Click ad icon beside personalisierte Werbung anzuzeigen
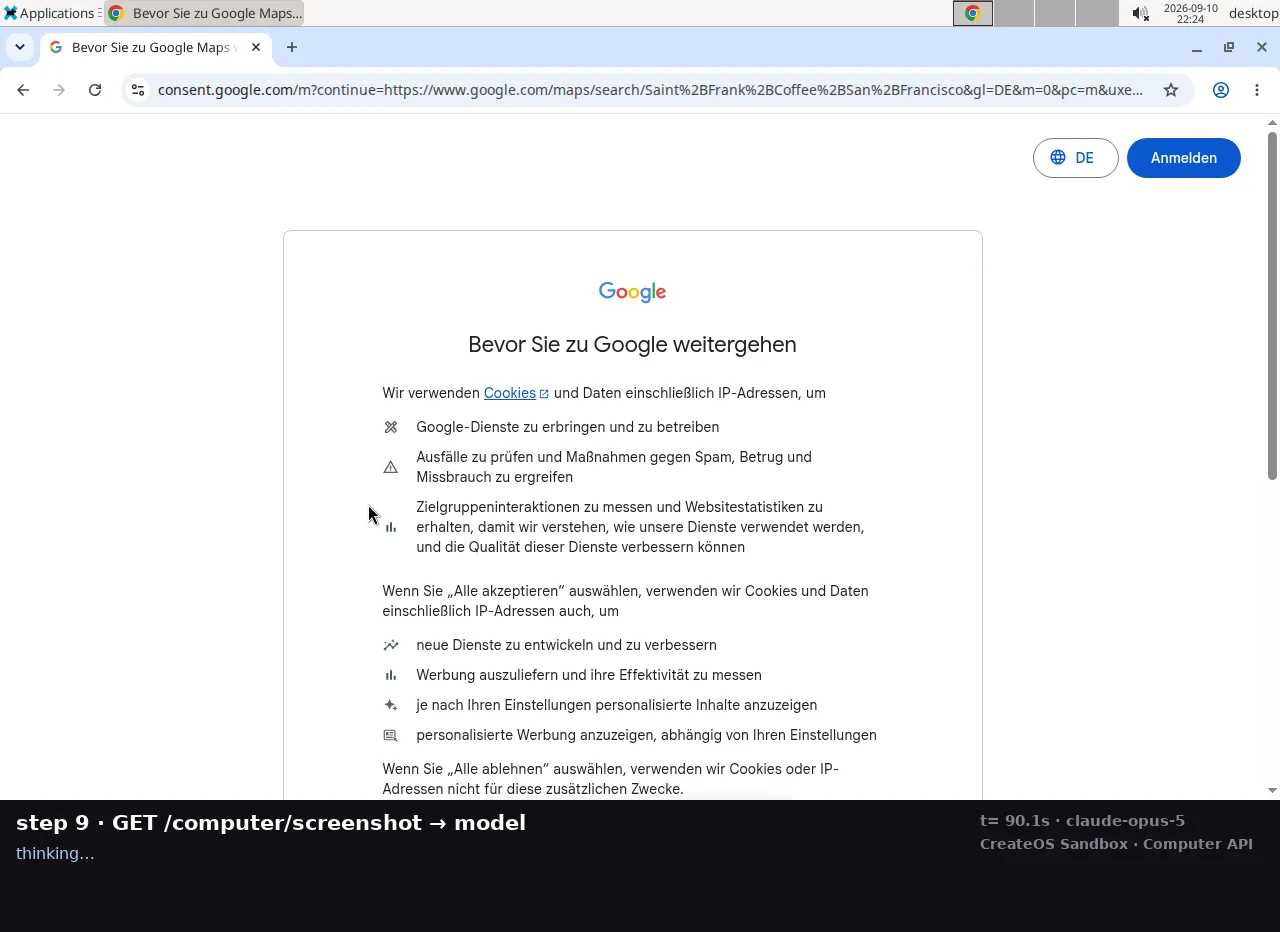Screen dimensions: 1280x932 [x=391, y=735]
